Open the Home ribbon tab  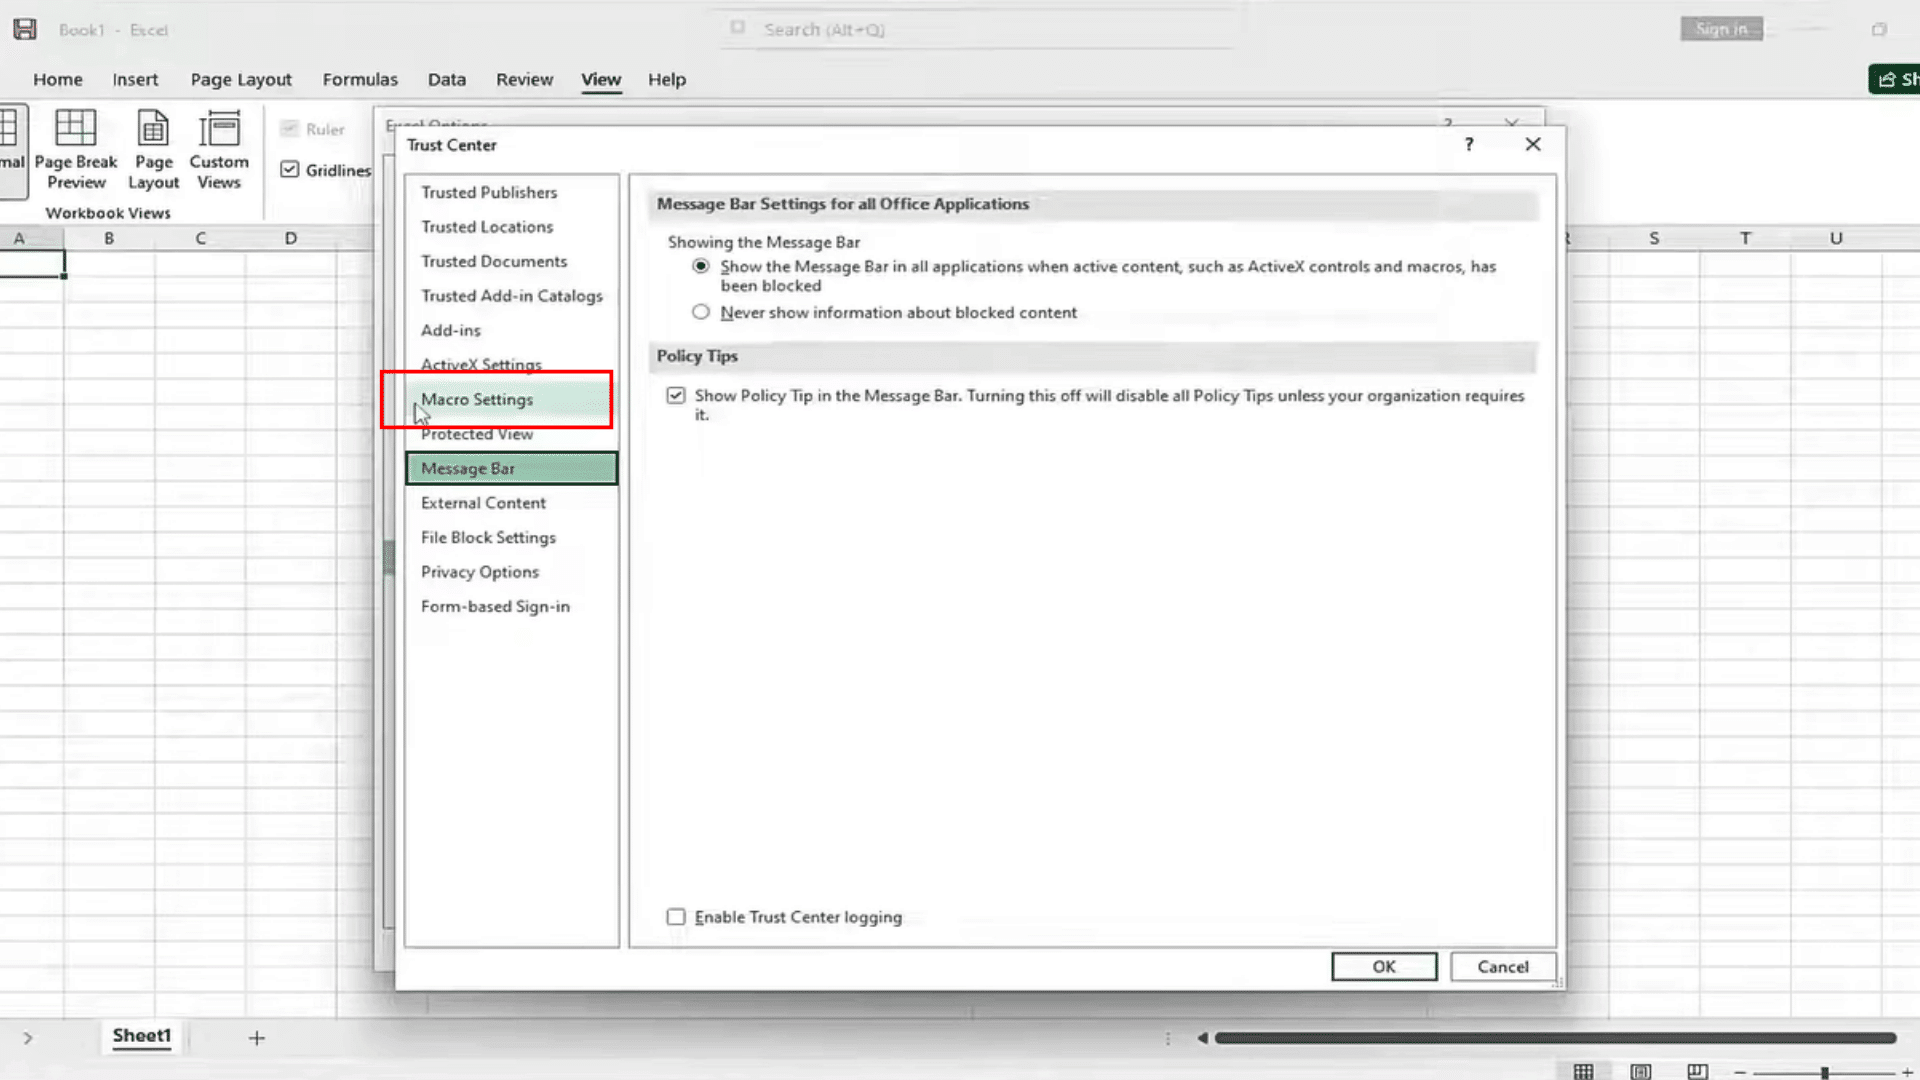pos(58,79)
